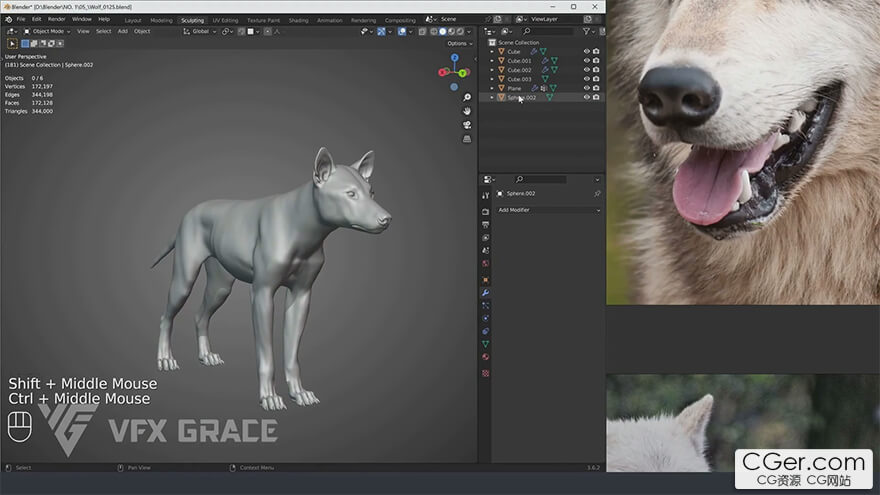Hide Cube.002 in viewport via eye icon
This screenshot has height=495, width=880.
tap(586, 70)
